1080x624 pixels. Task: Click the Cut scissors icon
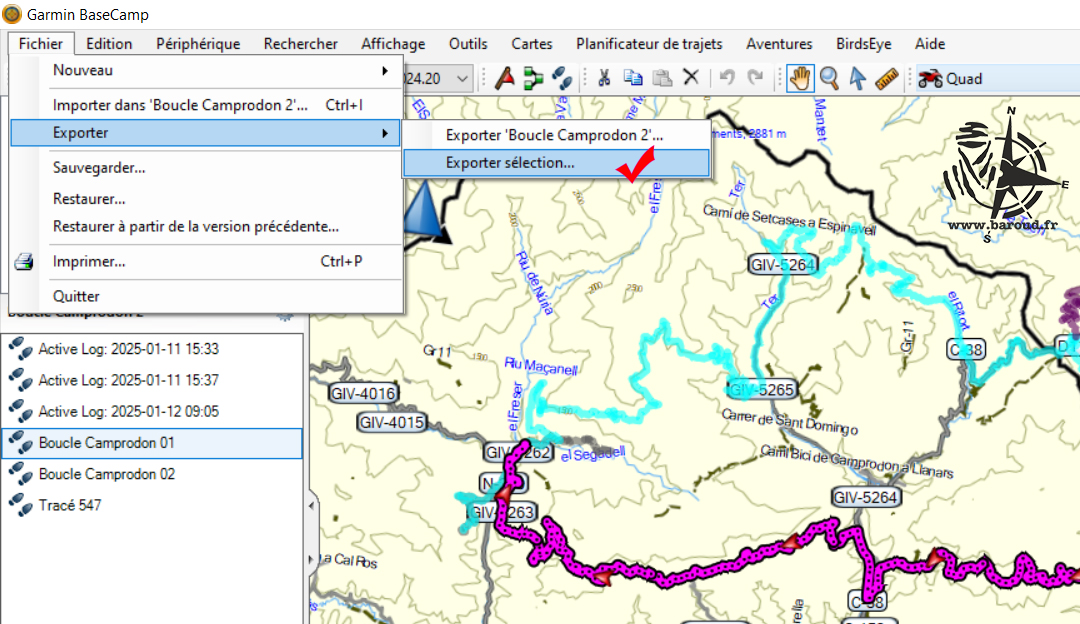tap(604, 79)
